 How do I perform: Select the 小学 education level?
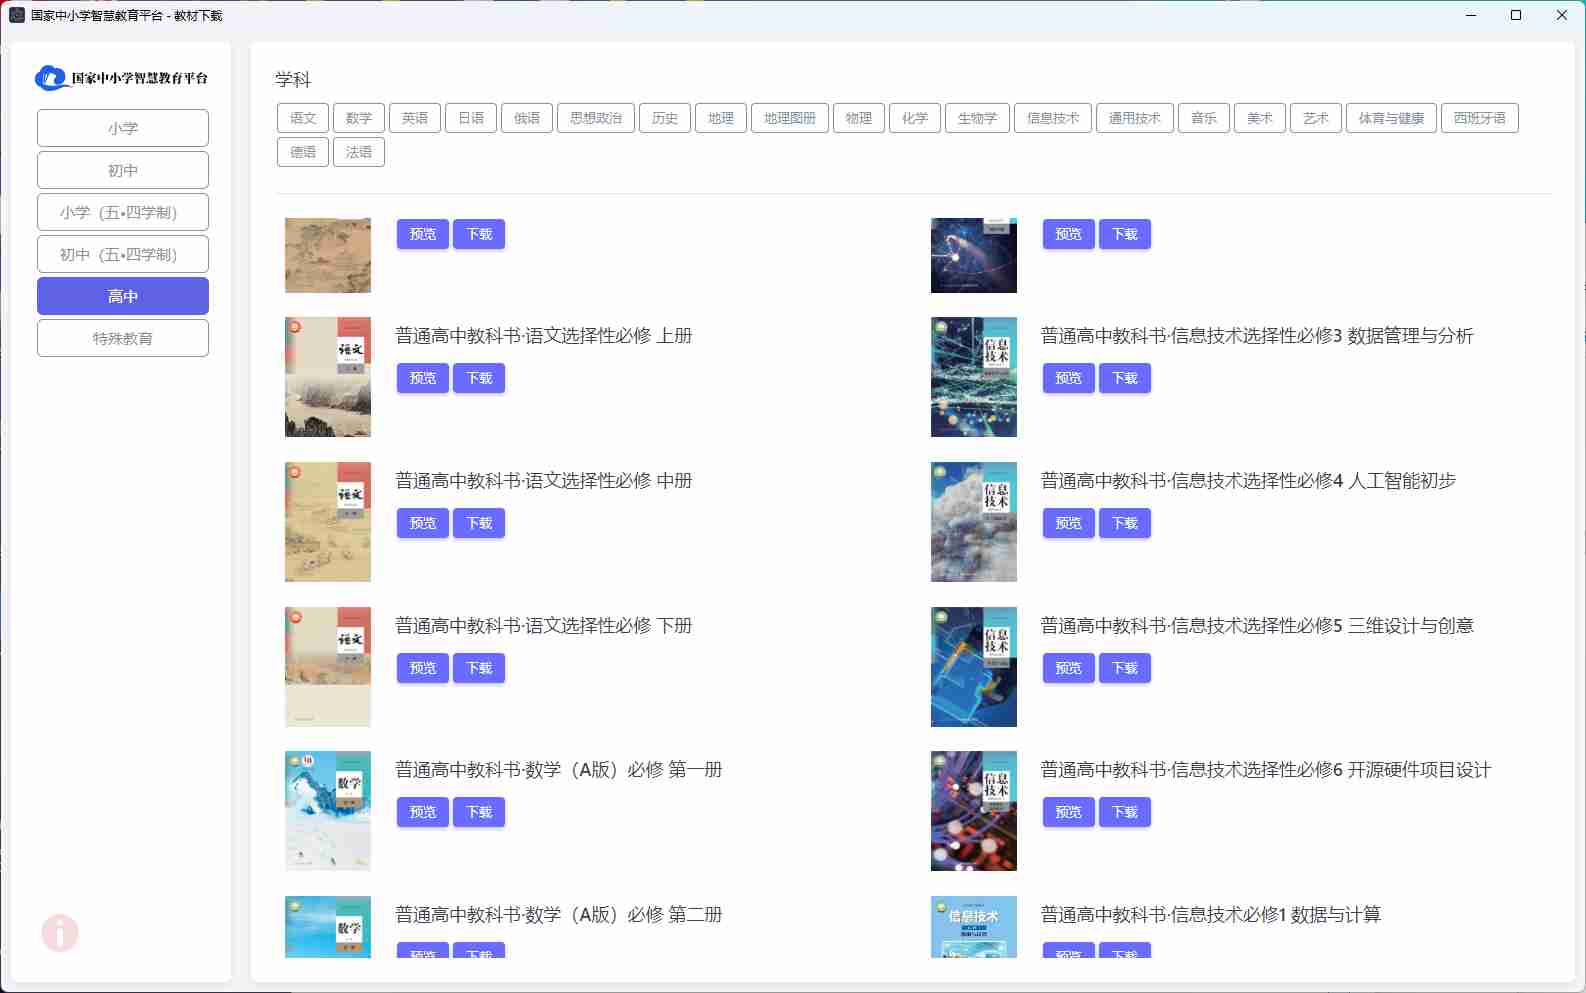[x=123, y=128]
